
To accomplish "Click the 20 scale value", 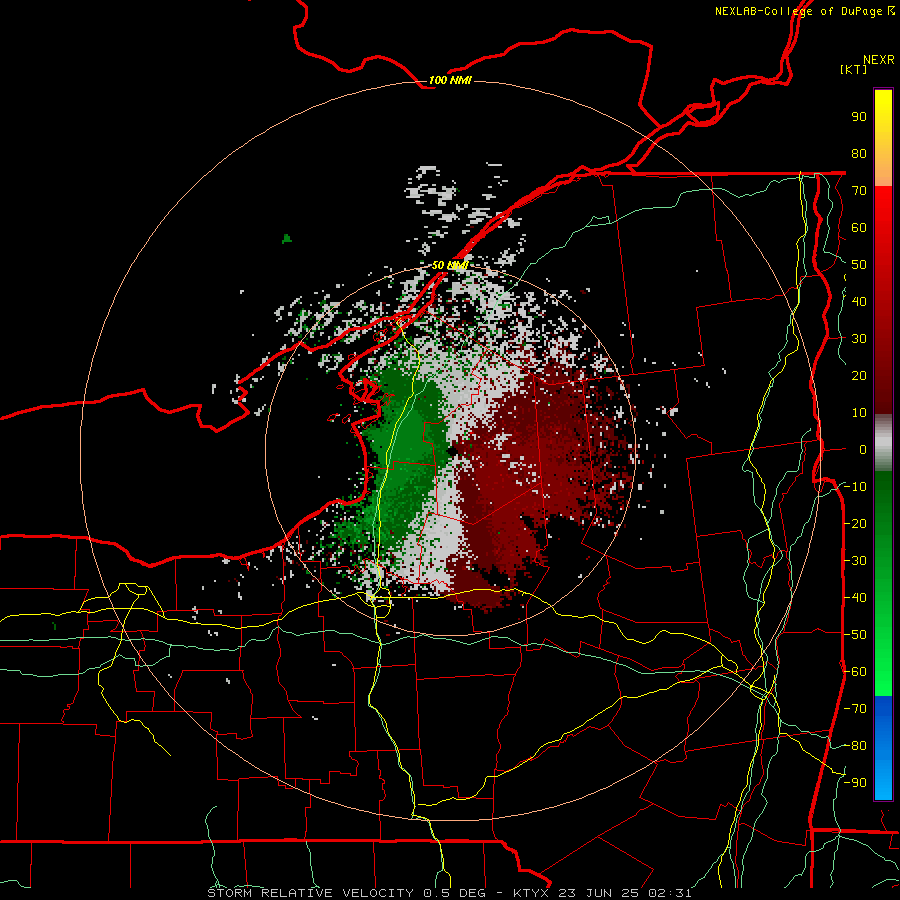I will pos(859,375).
